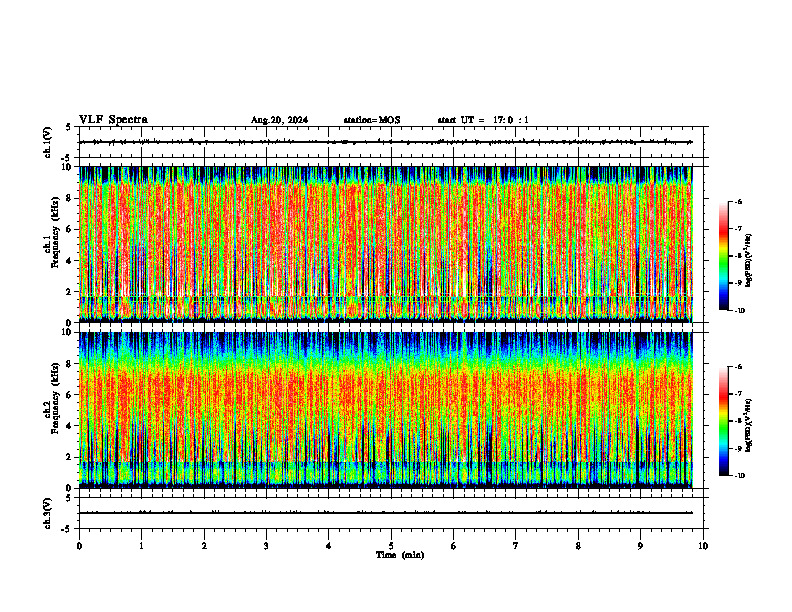792x612 pixels.
Task: Click the 'start UT = 17:0 :1' label
Action: 483,120
